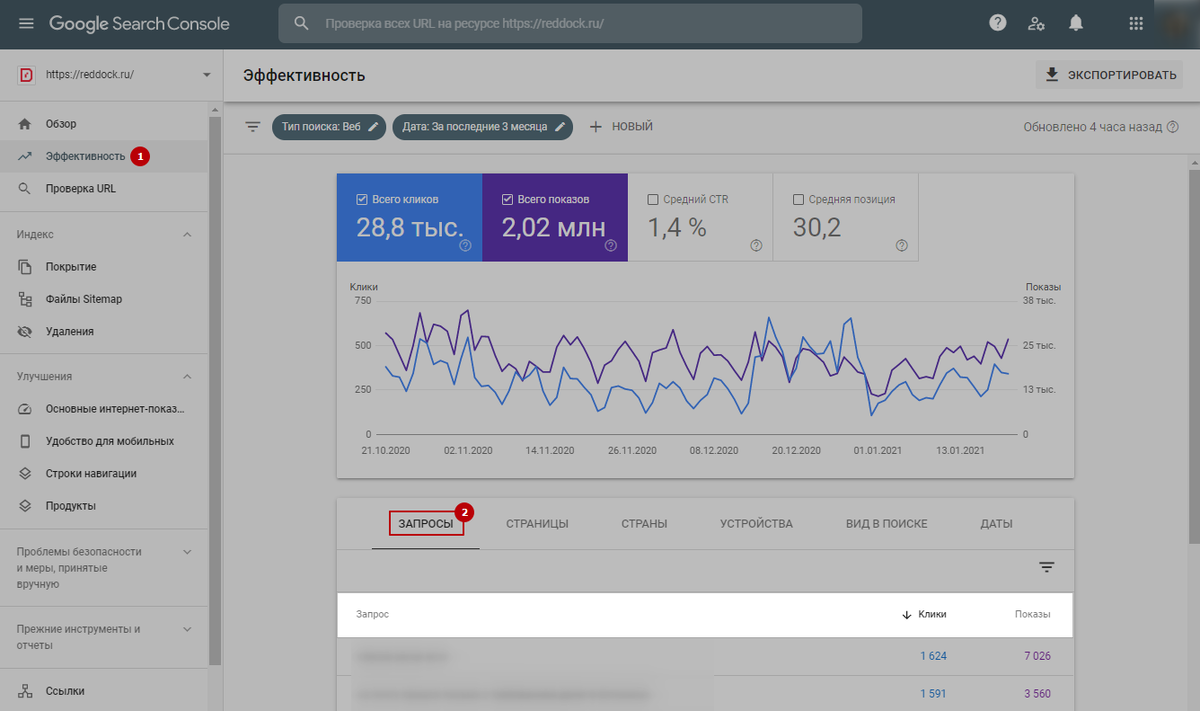Click the Обновлено 4 часа назад status text
The width and height of the screenshot is (1200, 711).
tap(1093, 127)
